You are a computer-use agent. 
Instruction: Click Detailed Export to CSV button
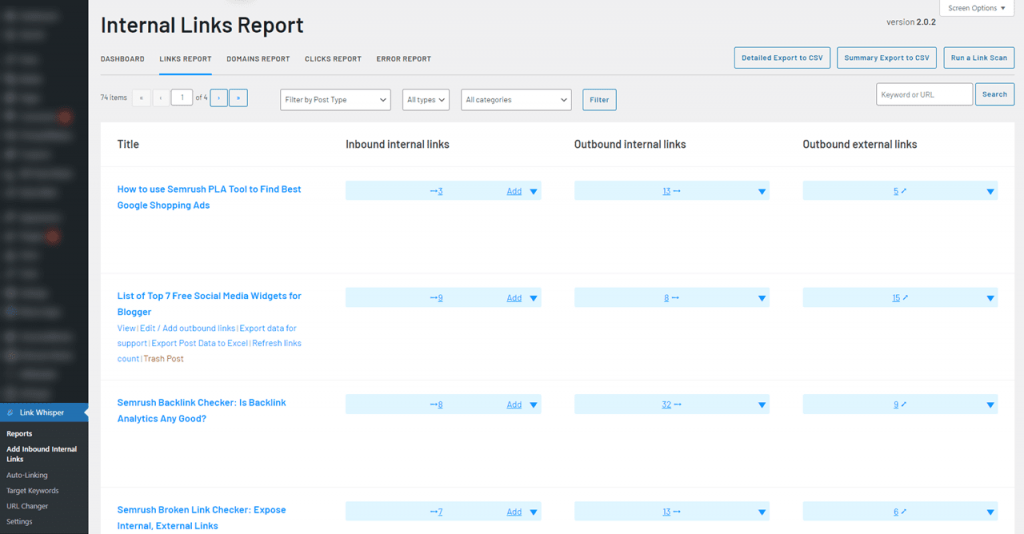tap(782, 57)
